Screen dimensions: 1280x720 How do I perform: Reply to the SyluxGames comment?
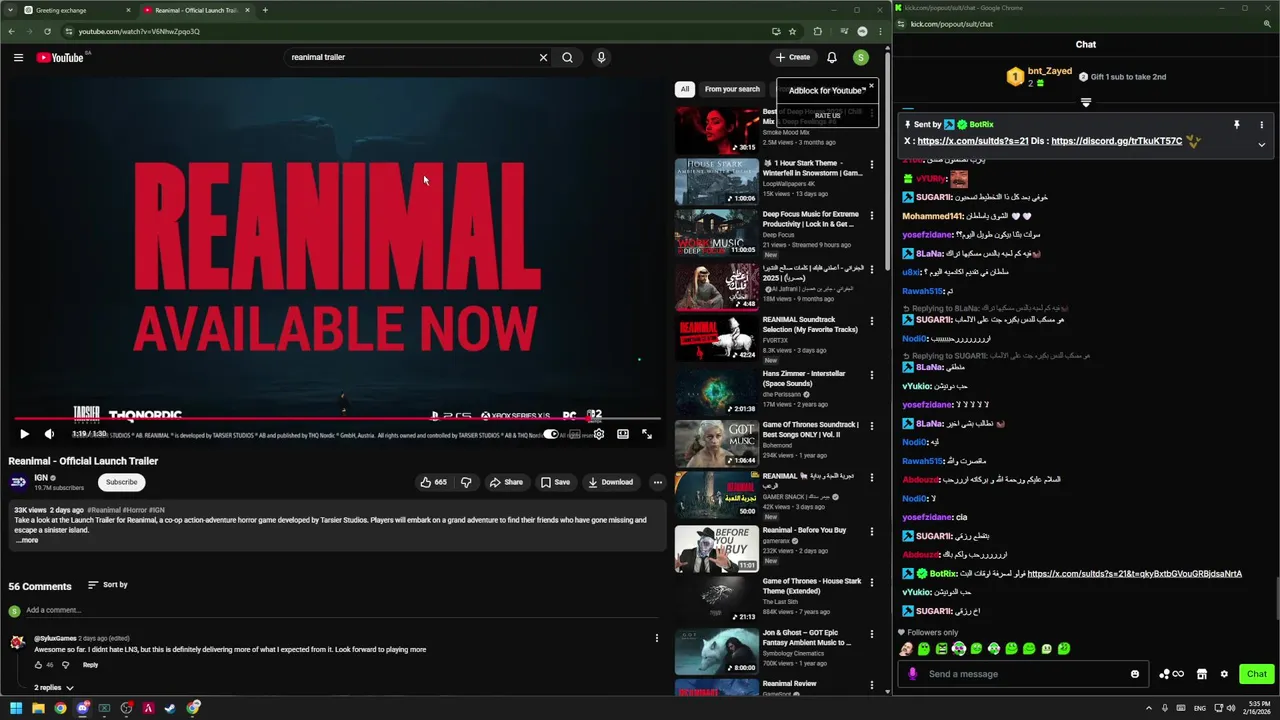pos(90,665)
